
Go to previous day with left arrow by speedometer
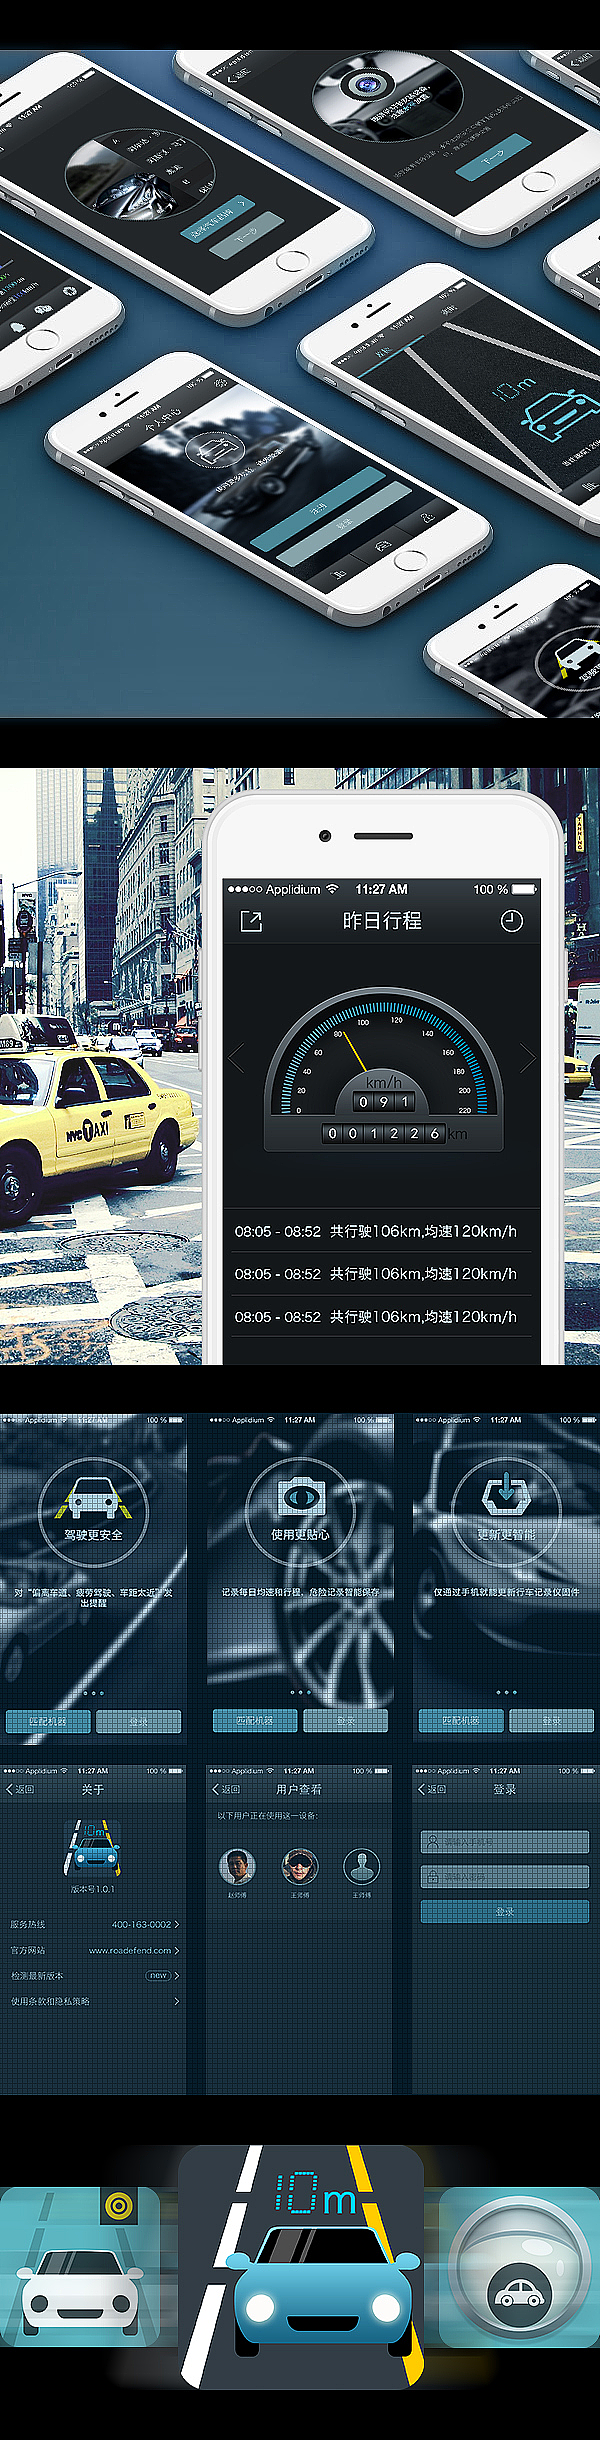click(237, 1057)
